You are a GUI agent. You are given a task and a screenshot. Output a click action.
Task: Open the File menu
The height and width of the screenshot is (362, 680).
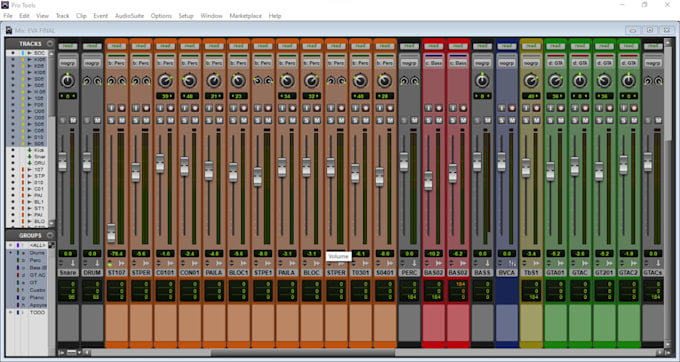coord(8,16)
